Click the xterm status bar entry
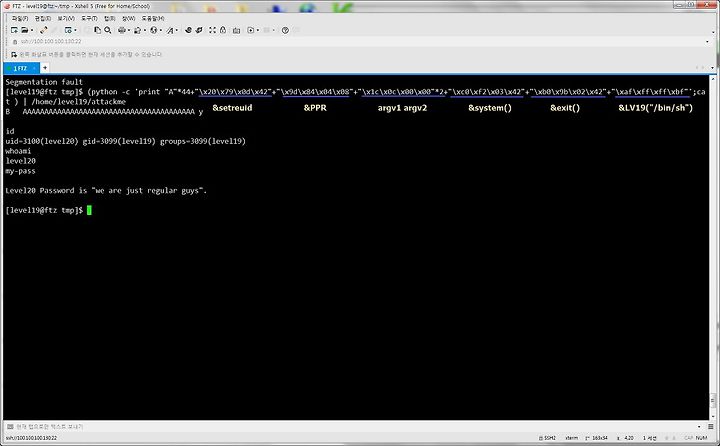This screenshot has width=720, height=446. pyautogui.click(x=571, y=438)
